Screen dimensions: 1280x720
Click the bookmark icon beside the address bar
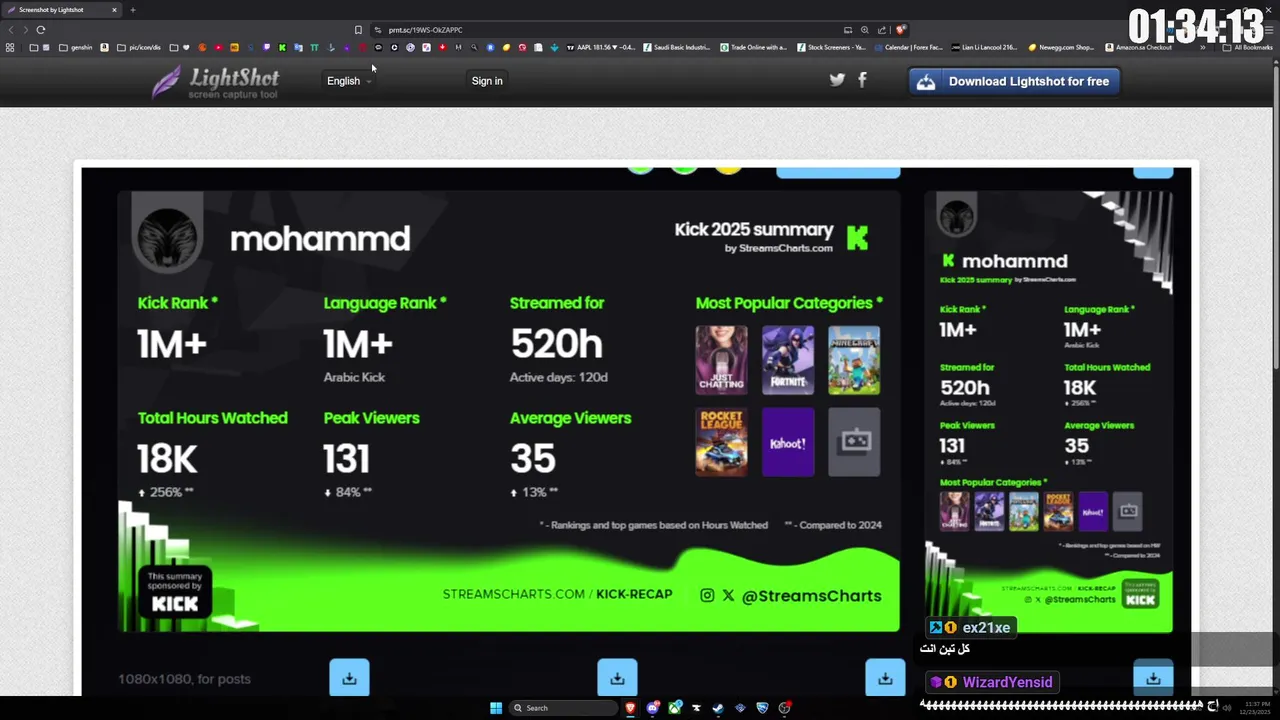pos(358,30)
